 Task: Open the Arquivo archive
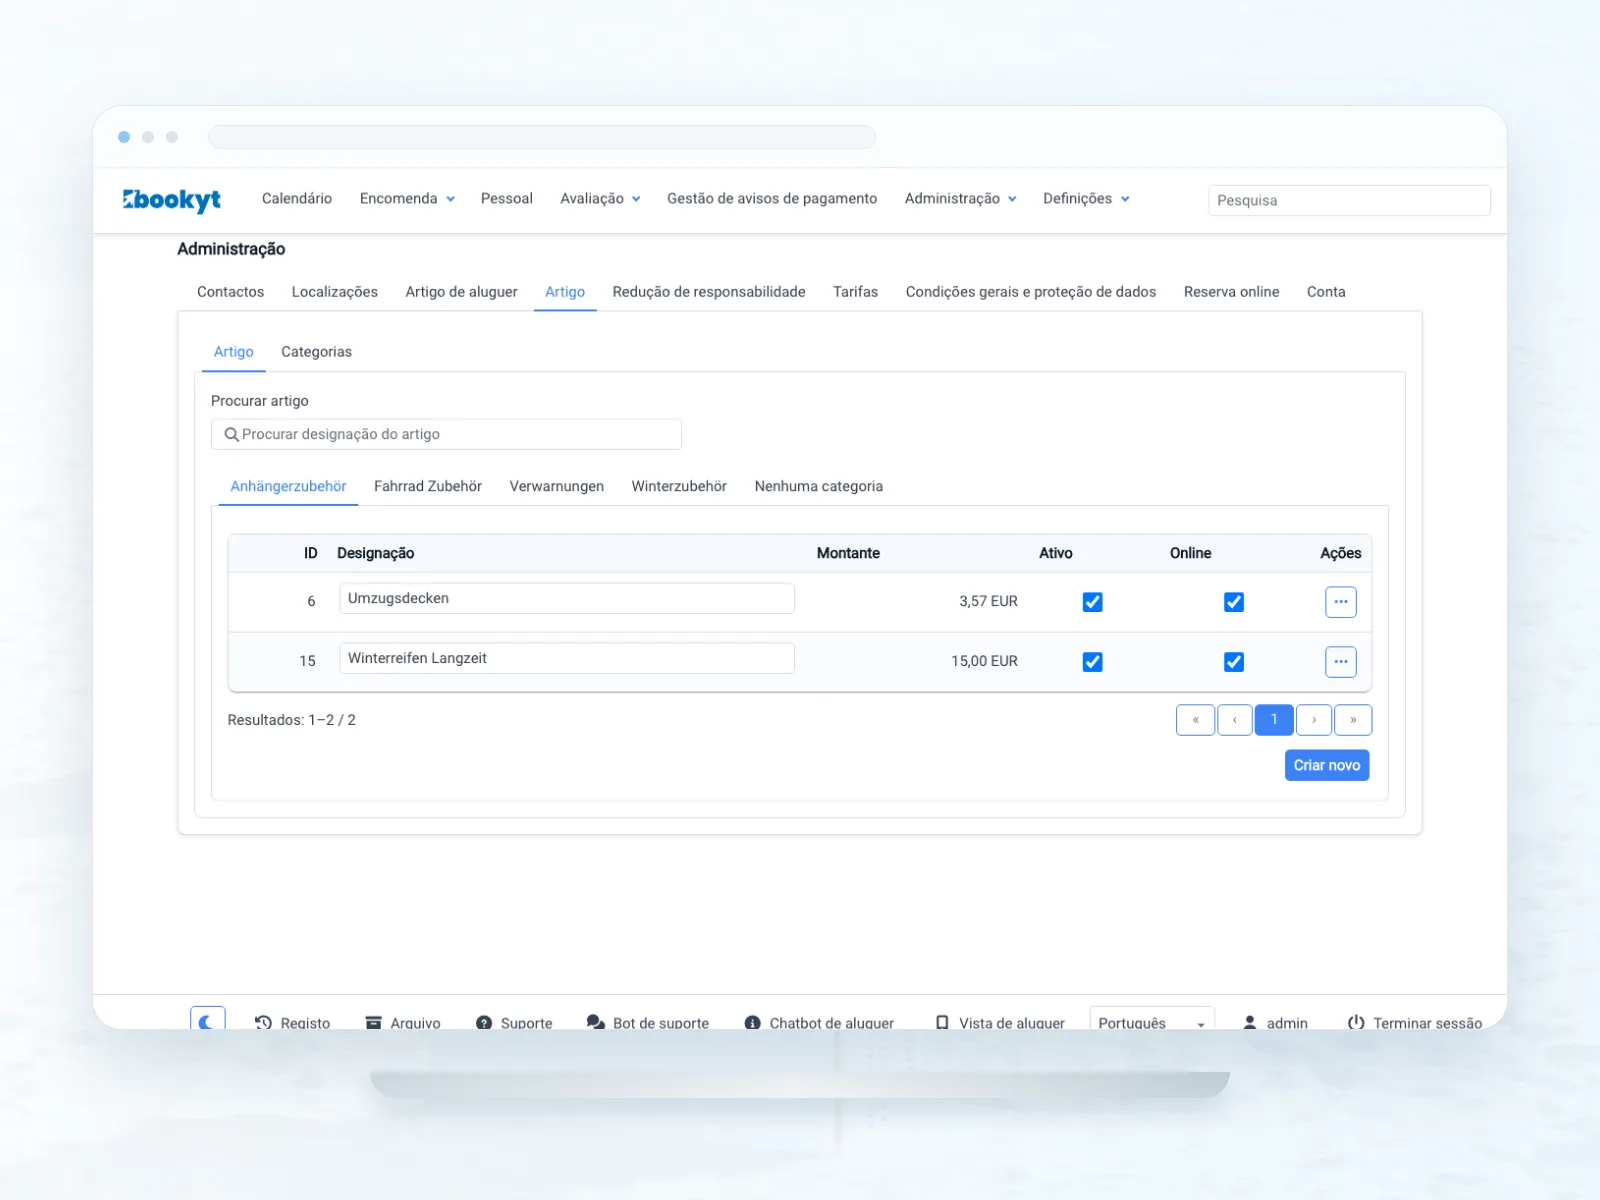pyautogui.click(x=402, y=1022)
